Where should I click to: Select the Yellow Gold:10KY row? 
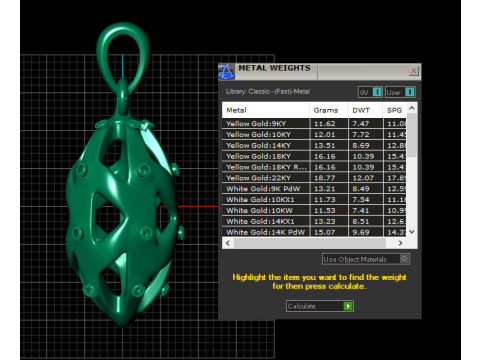click(x=314, y=135)
